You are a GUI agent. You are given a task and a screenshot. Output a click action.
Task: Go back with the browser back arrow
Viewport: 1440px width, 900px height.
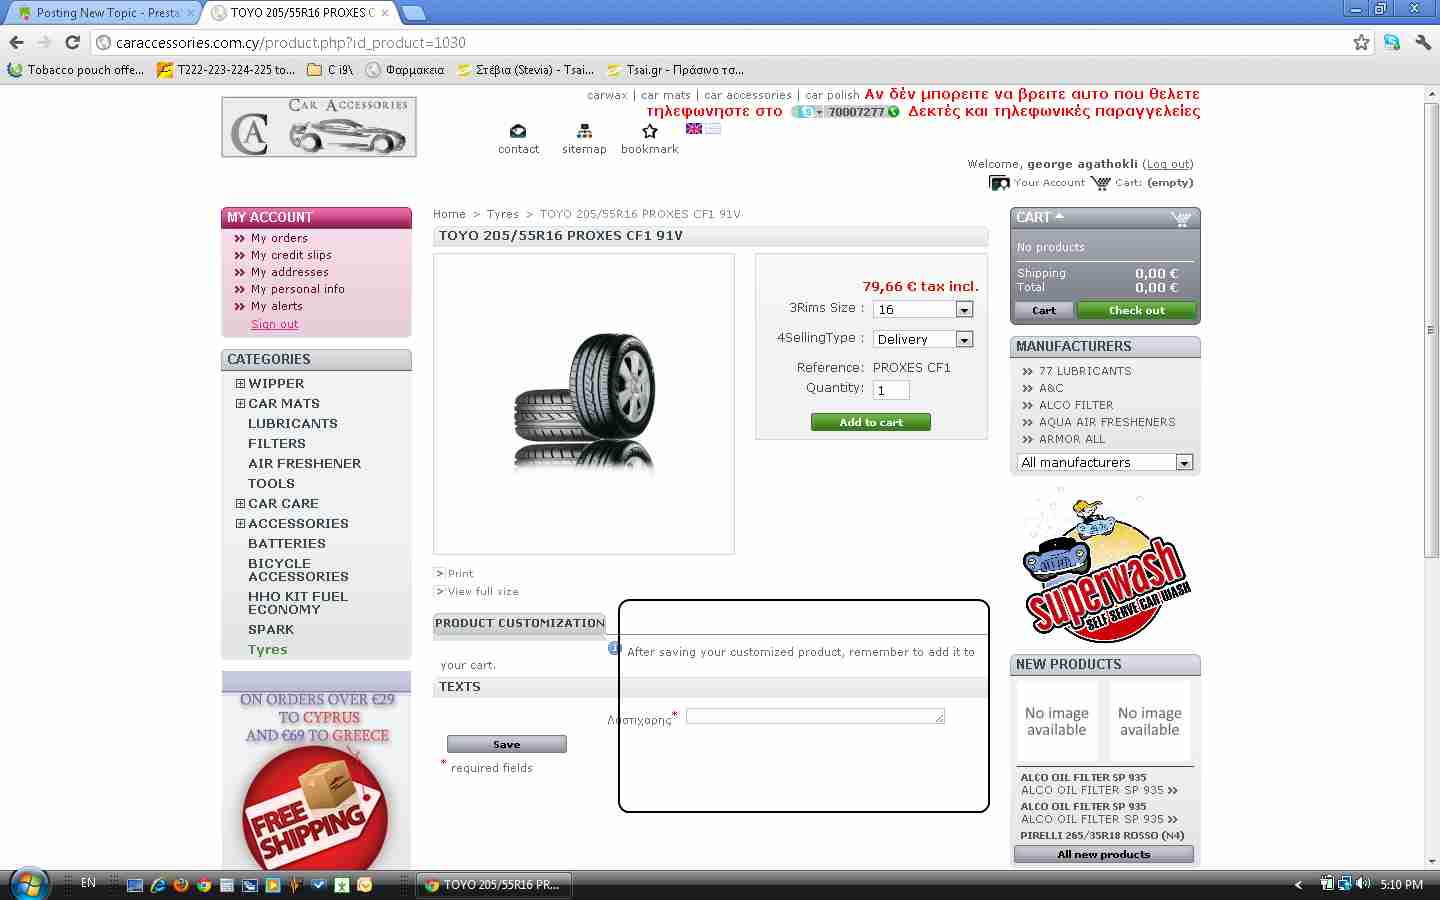click(x=16, y=42)
